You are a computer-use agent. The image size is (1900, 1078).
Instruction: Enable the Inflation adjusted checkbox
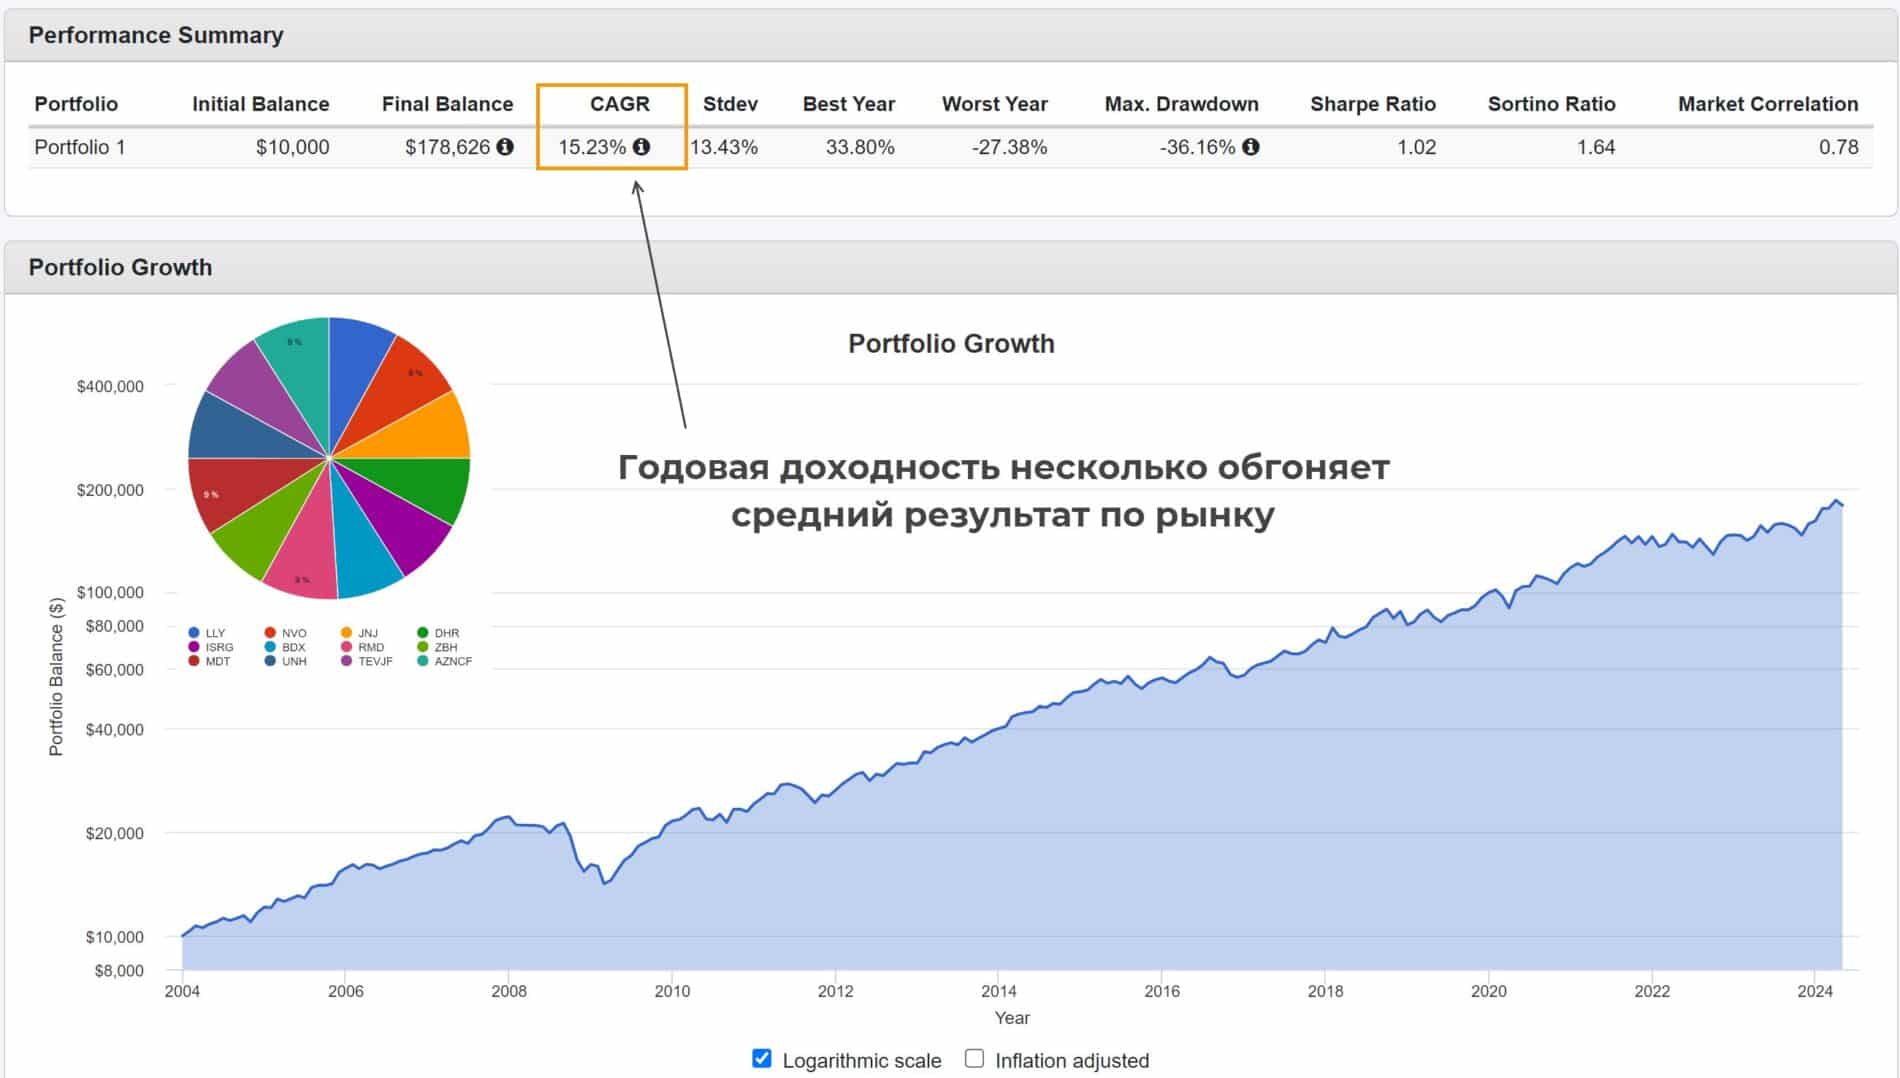(974, 1058)
